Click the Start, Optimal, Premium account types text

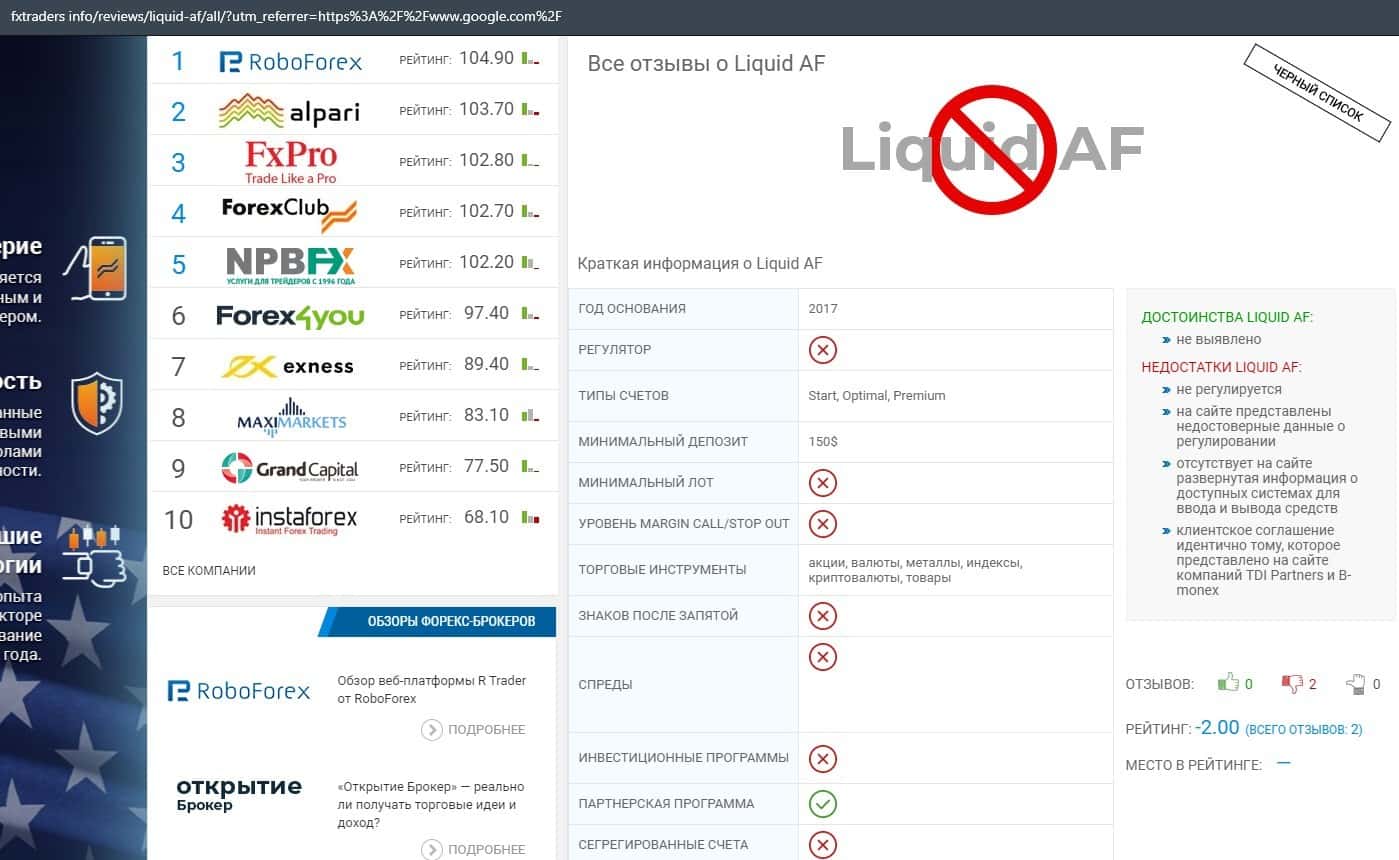coord(877,396)
